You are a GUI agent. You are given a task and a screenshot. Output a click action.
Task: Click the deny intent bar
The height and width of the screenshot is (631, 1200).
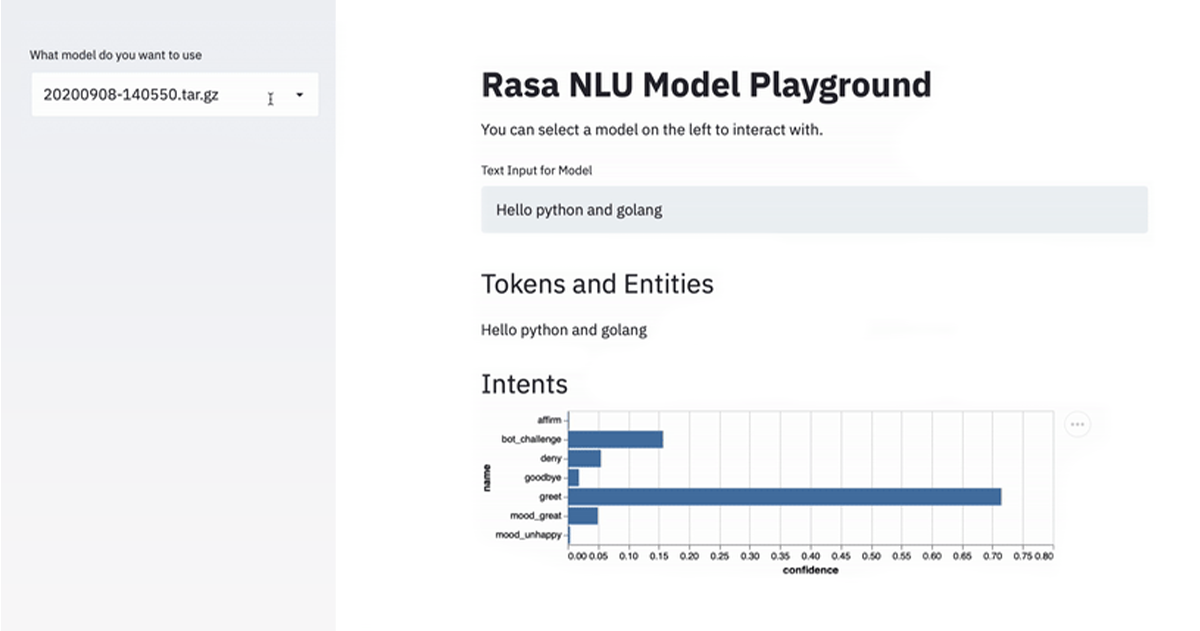click(584, 458)
